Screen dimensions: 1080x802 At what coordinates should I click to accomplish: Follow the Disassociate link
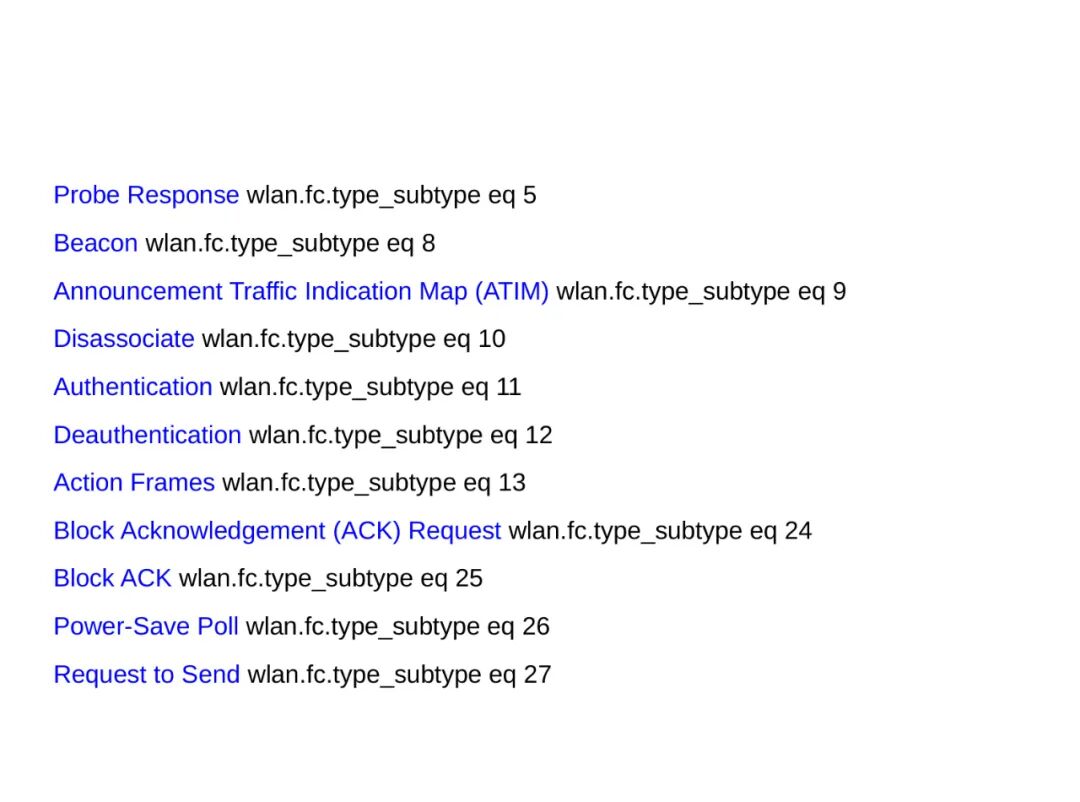pos(124,339)
